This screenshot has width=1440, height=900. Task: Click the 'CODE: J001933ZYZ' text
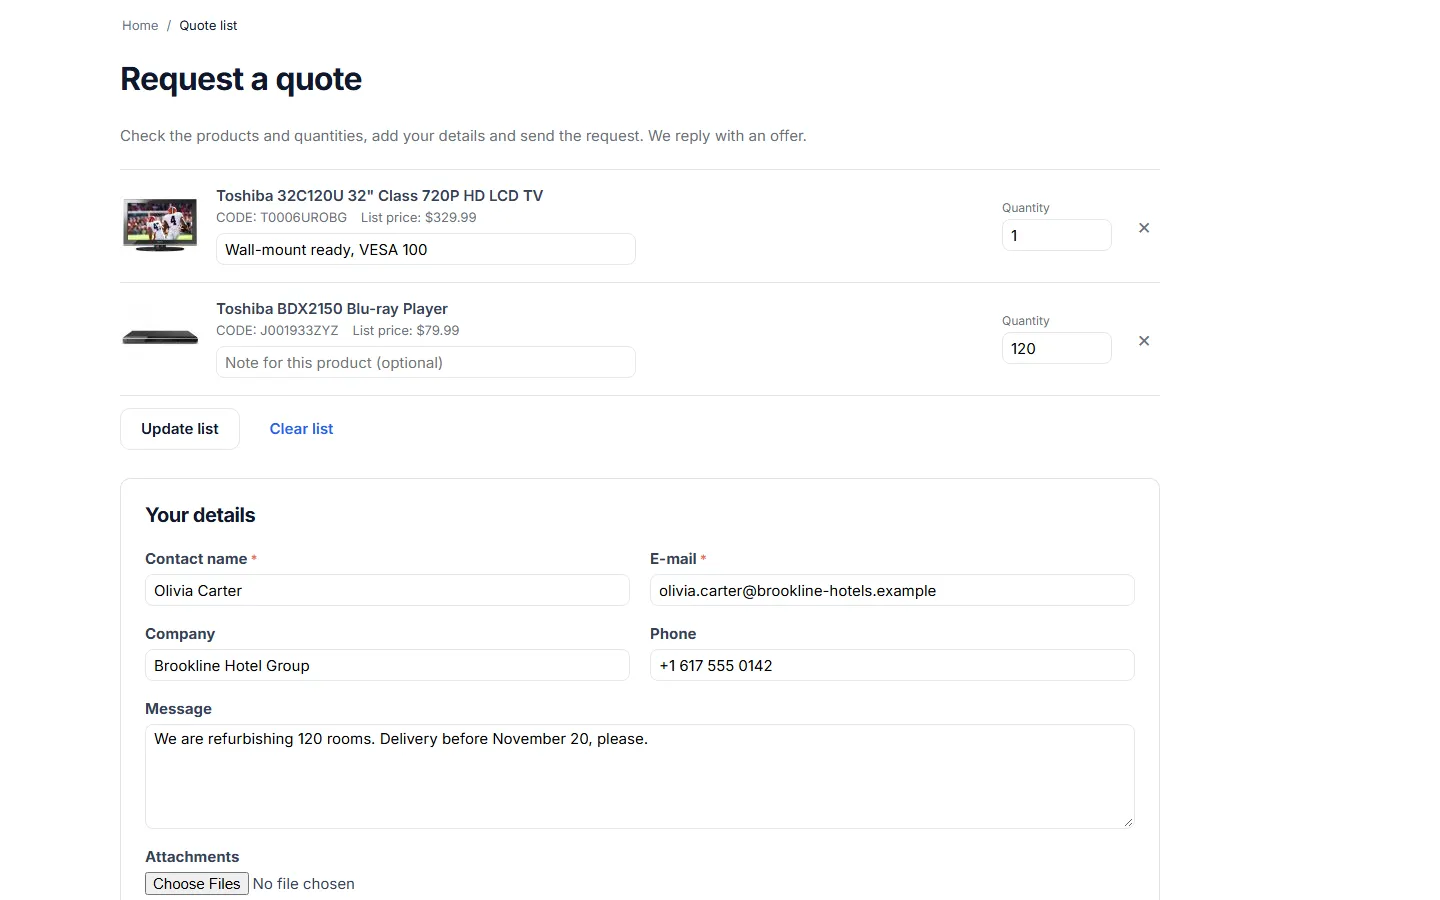coord(277,331)
